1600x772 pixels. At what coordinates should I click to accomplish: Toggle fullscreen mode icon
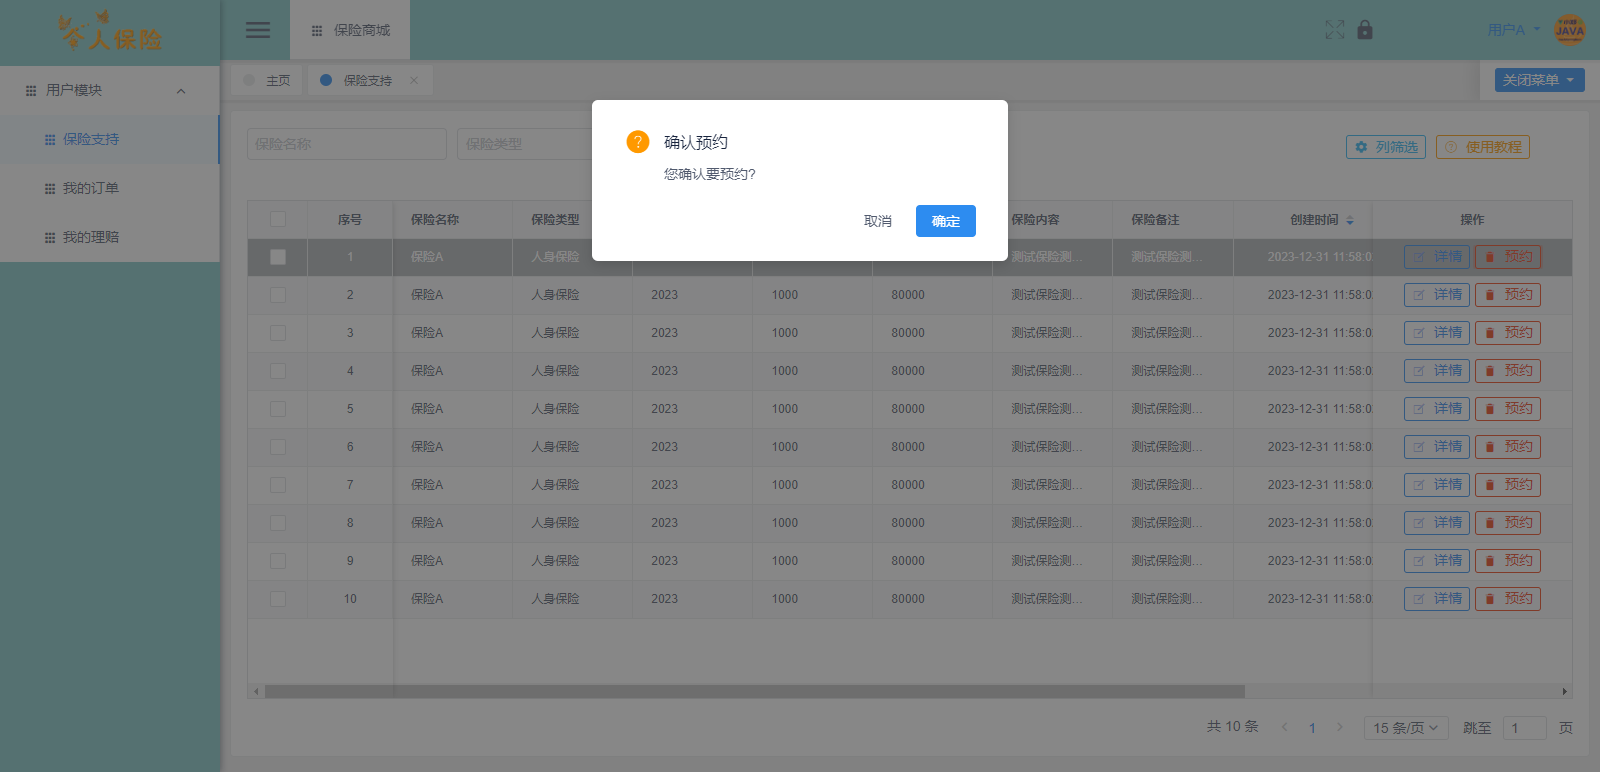coord(1335,30)
